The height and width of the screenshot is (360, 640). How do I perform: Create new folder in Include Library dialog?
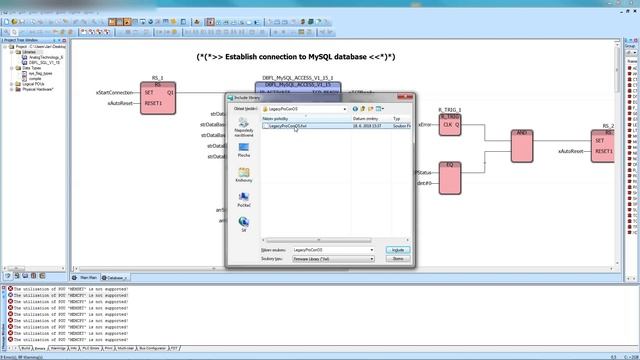click(x=371, y=109)
